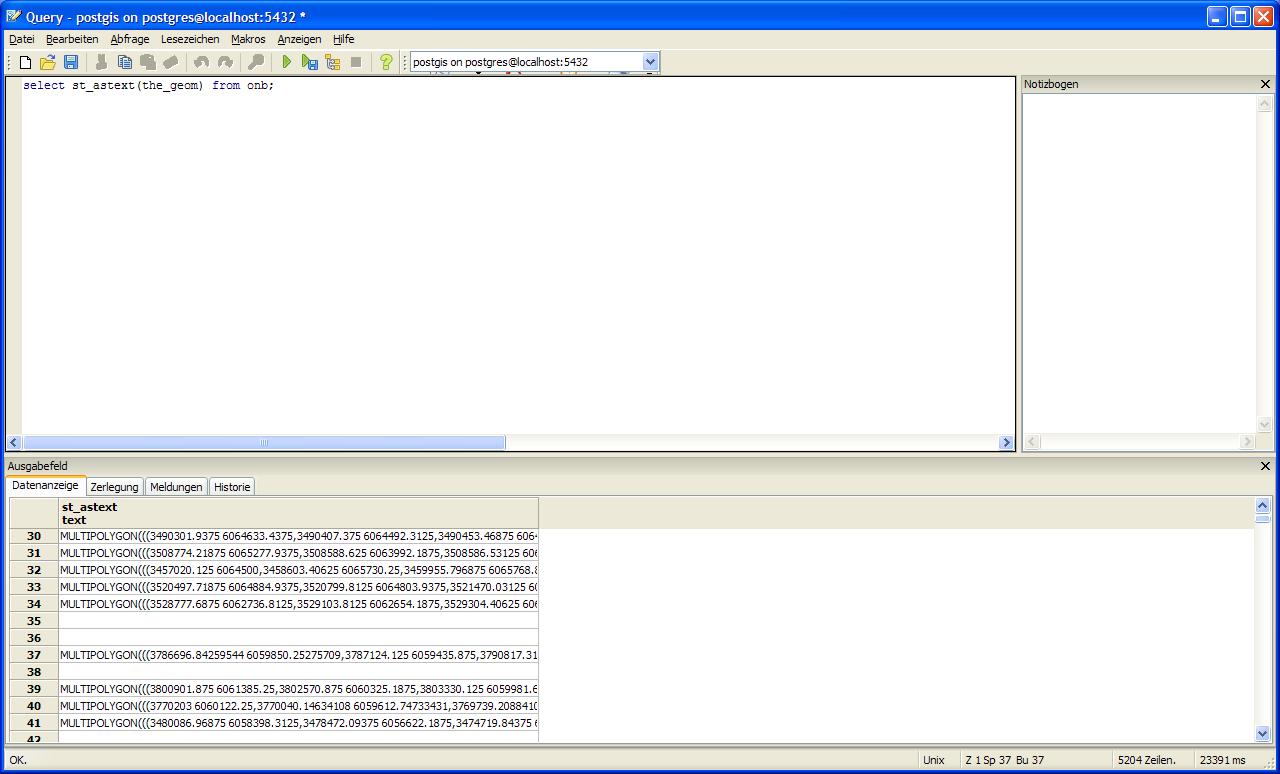This screenshot has height=774, width=1280.
Task: Save the query with the floppy disk icon
Action: coord(71,62)
